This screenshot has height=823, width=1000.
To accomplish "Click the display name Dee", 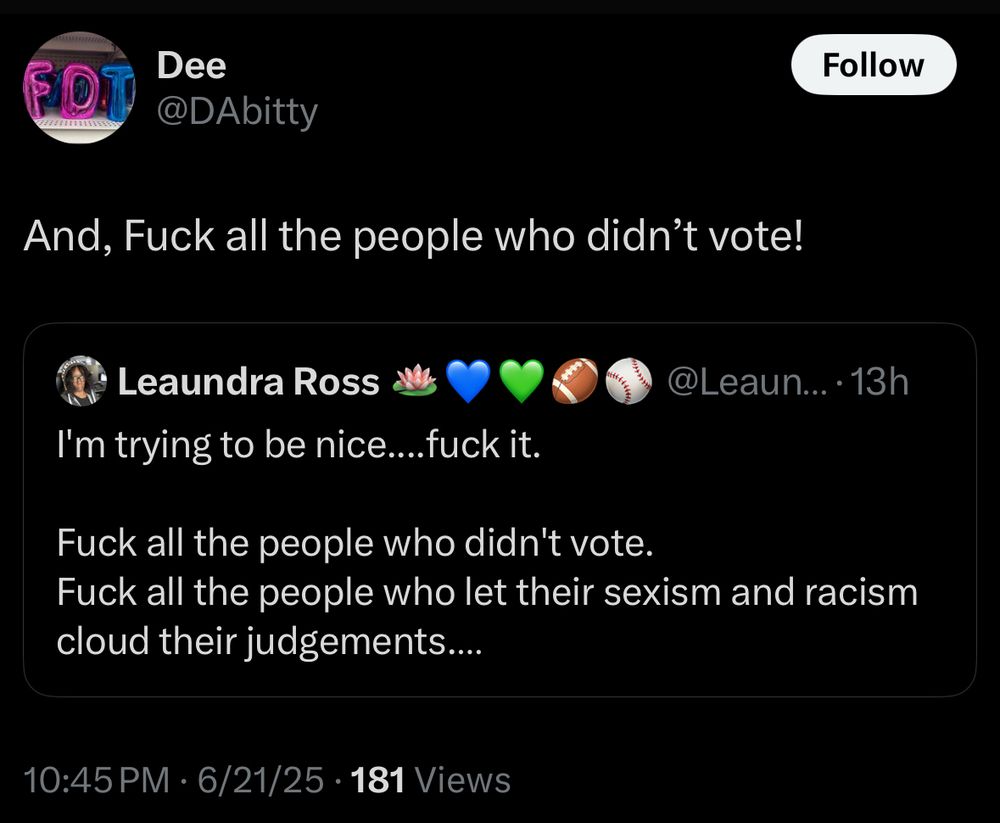I will tap(192, 66).
